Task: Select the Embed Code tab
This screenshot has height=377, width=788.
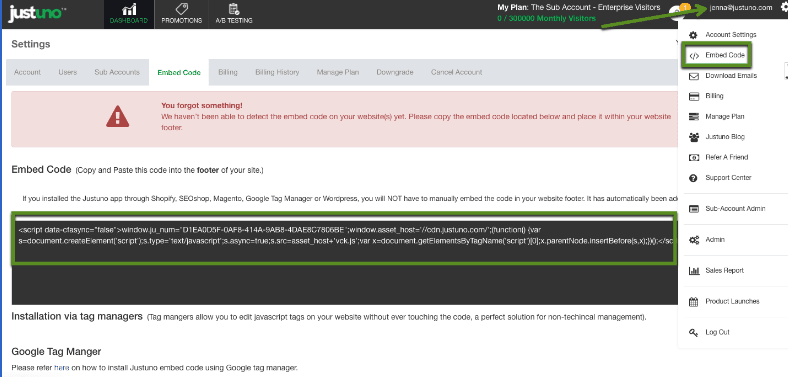Action: click(x=179, y=72)
